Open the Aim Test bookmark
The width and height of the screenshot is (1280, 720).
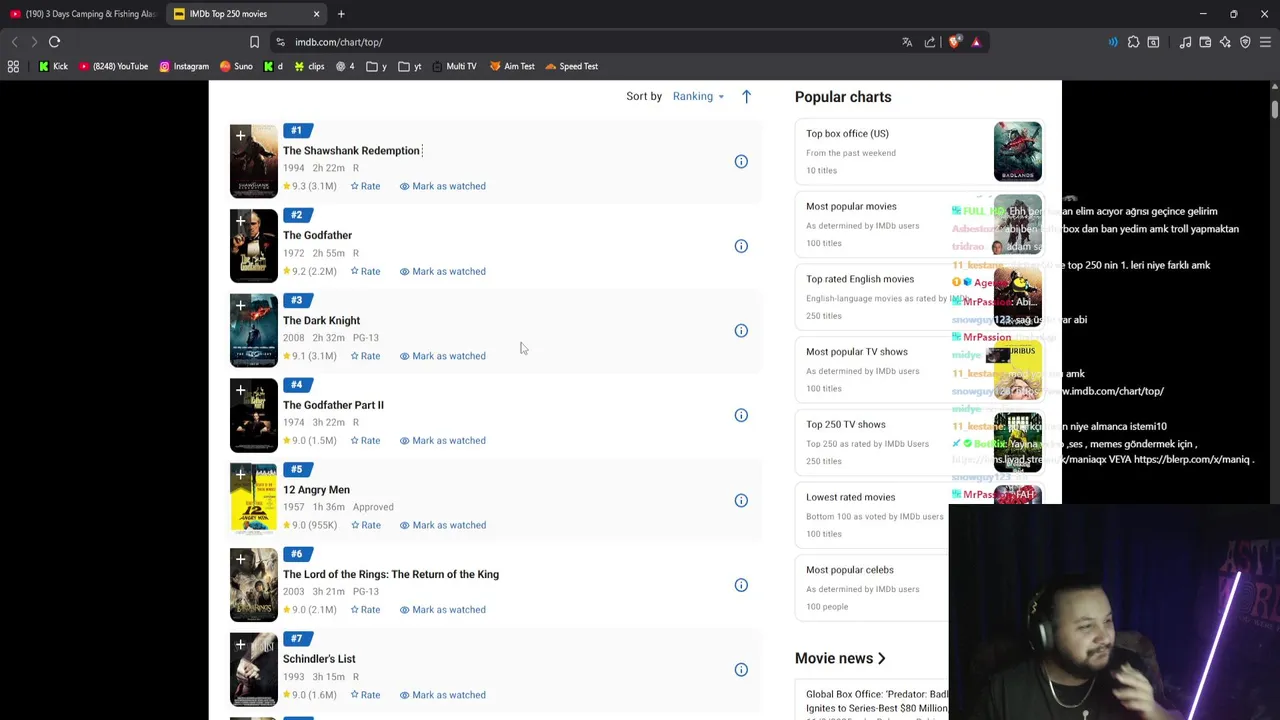512,66
